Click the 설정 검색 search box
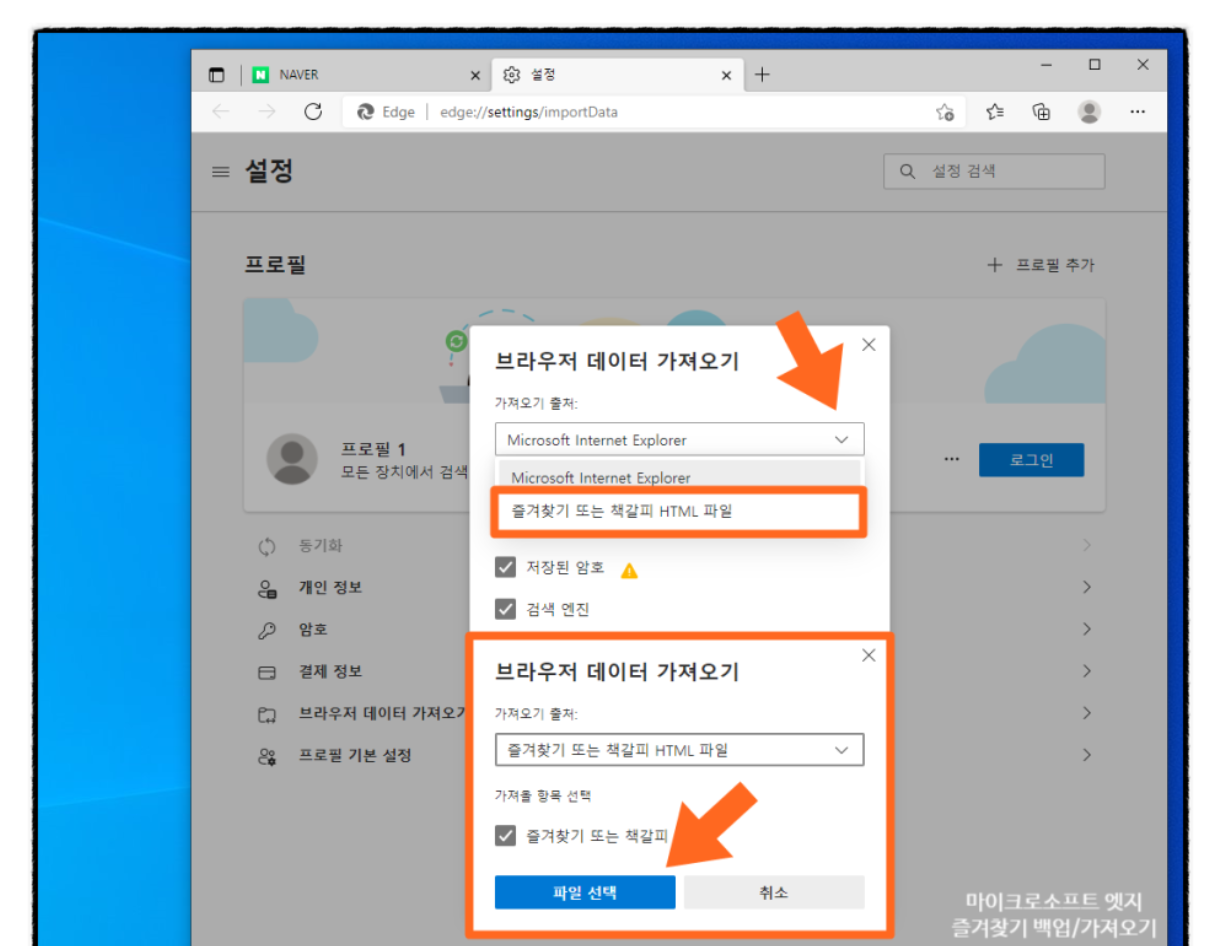 pyautogui.click(x=994, y=171)
